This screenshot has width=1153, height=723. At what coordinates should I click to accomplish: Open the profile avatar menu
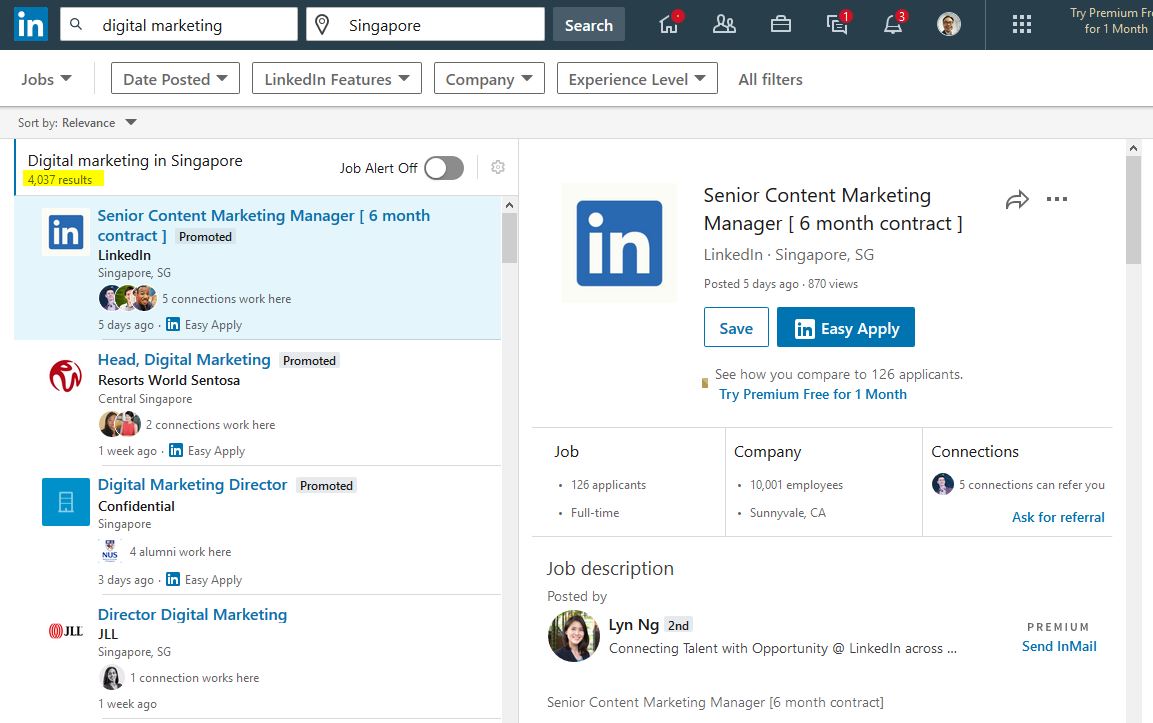click(949, 24)
